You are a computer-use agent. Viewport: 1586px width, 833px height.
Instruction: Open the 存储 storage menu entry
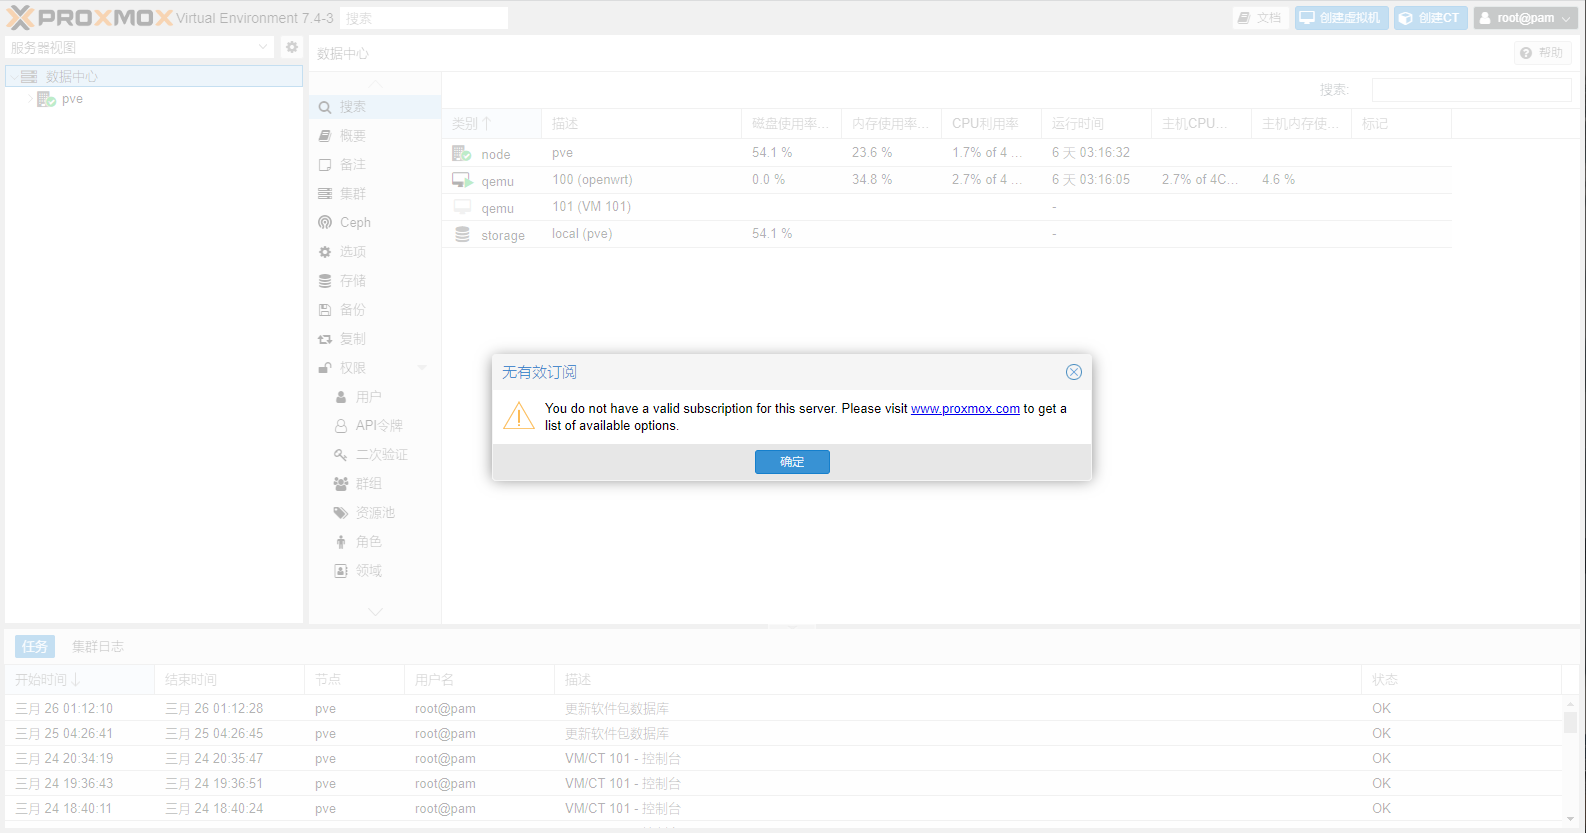[352, 281]
